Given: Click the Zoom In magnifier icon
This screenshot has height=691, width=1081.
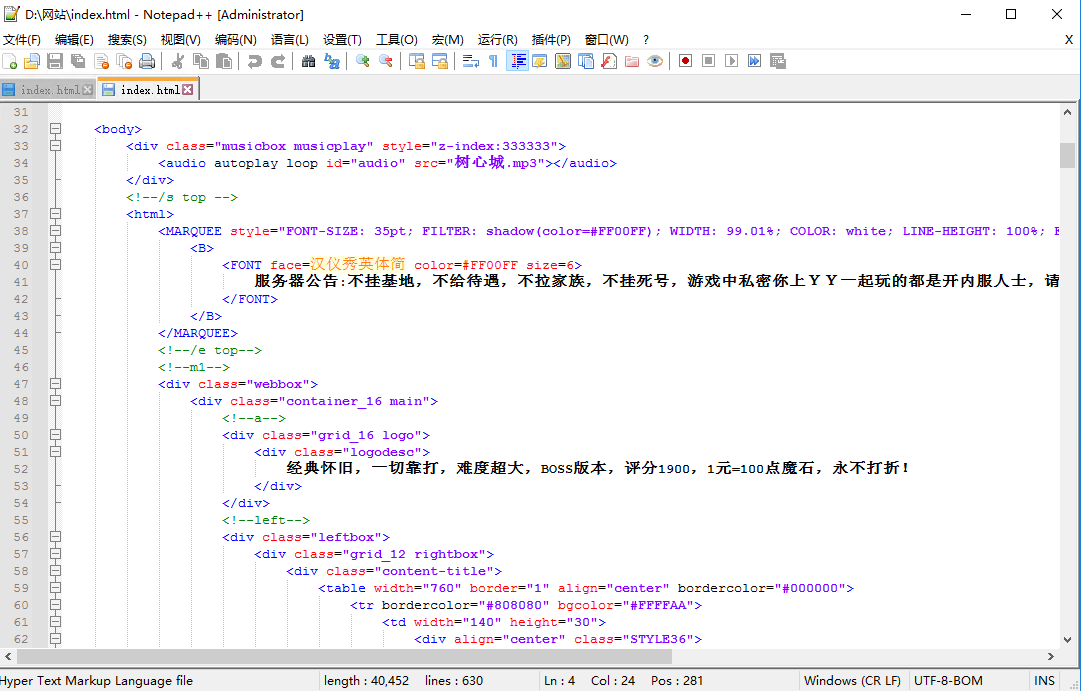Looking at the screenshot, I should pyautogui.click(x=362, y=61).
